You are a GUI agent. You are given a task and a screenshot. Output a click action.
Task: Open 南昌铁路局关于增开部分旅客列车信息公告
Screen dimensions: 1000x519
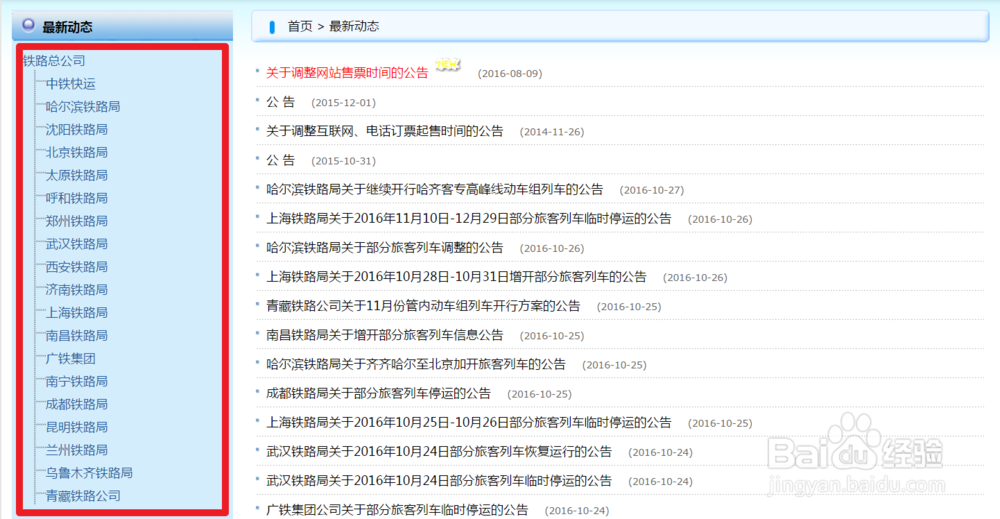tap(385, 335)
